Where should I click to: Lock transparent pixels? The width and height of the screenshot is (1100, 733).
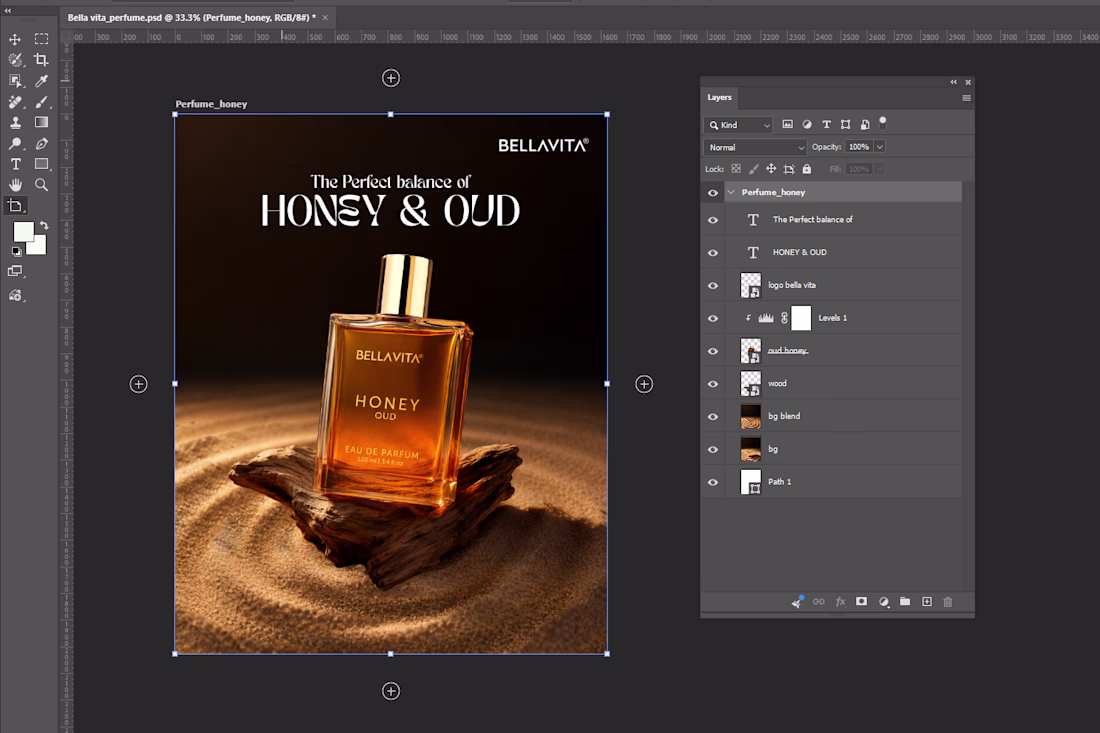736,169
